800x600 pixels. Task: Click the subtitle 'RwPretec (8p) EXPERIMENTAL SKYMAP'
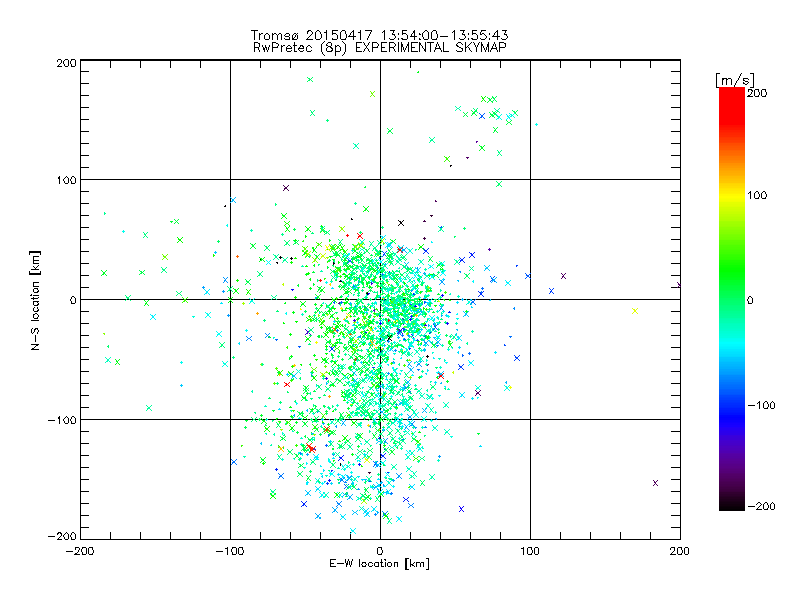(380, 48)
